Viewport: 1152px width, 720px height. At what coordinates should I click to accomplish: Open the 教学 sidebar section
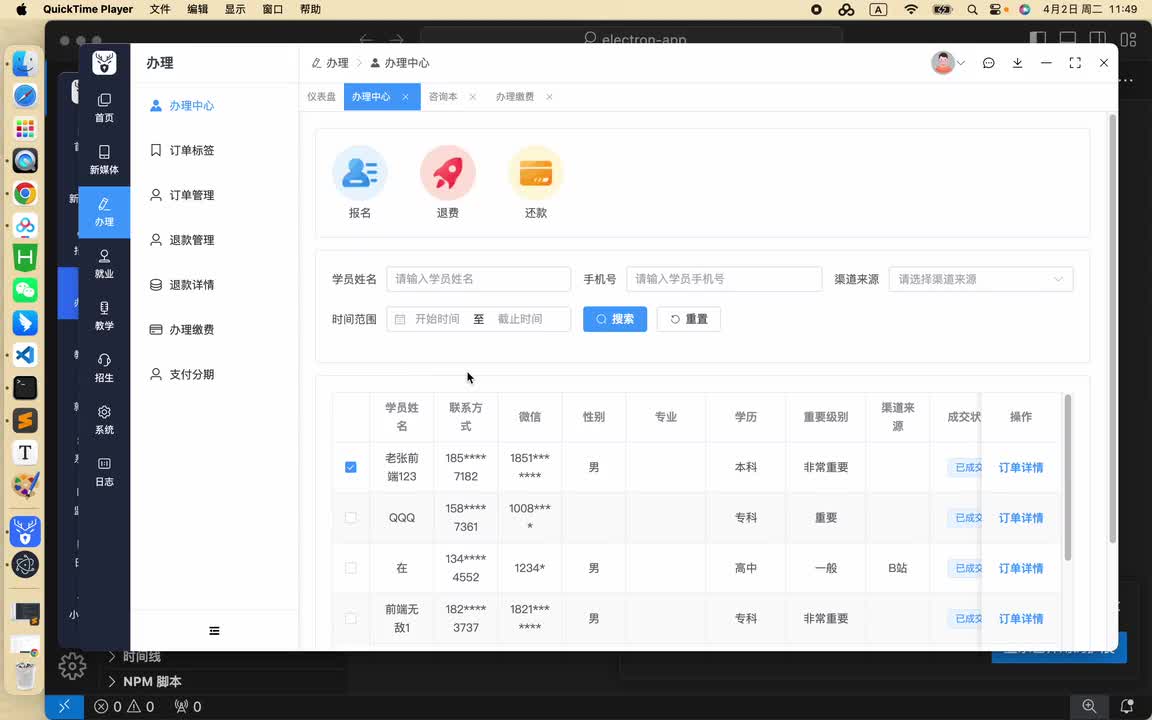pyautogui.click(x=104, y=317)
